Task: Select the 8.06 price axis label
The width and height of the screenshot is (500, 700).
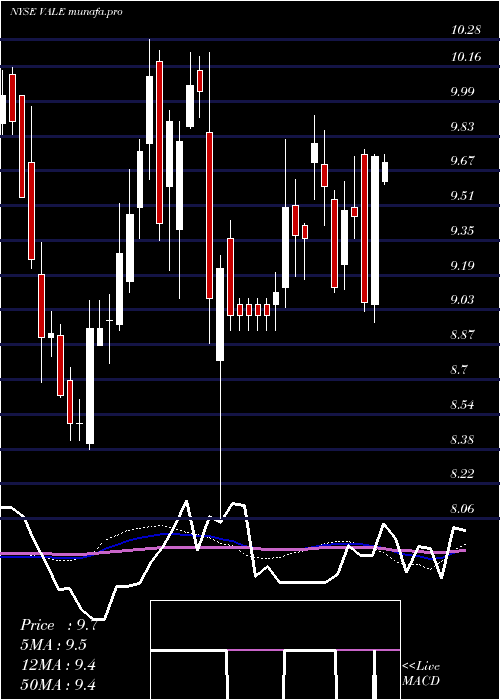Action: (462, 508)
